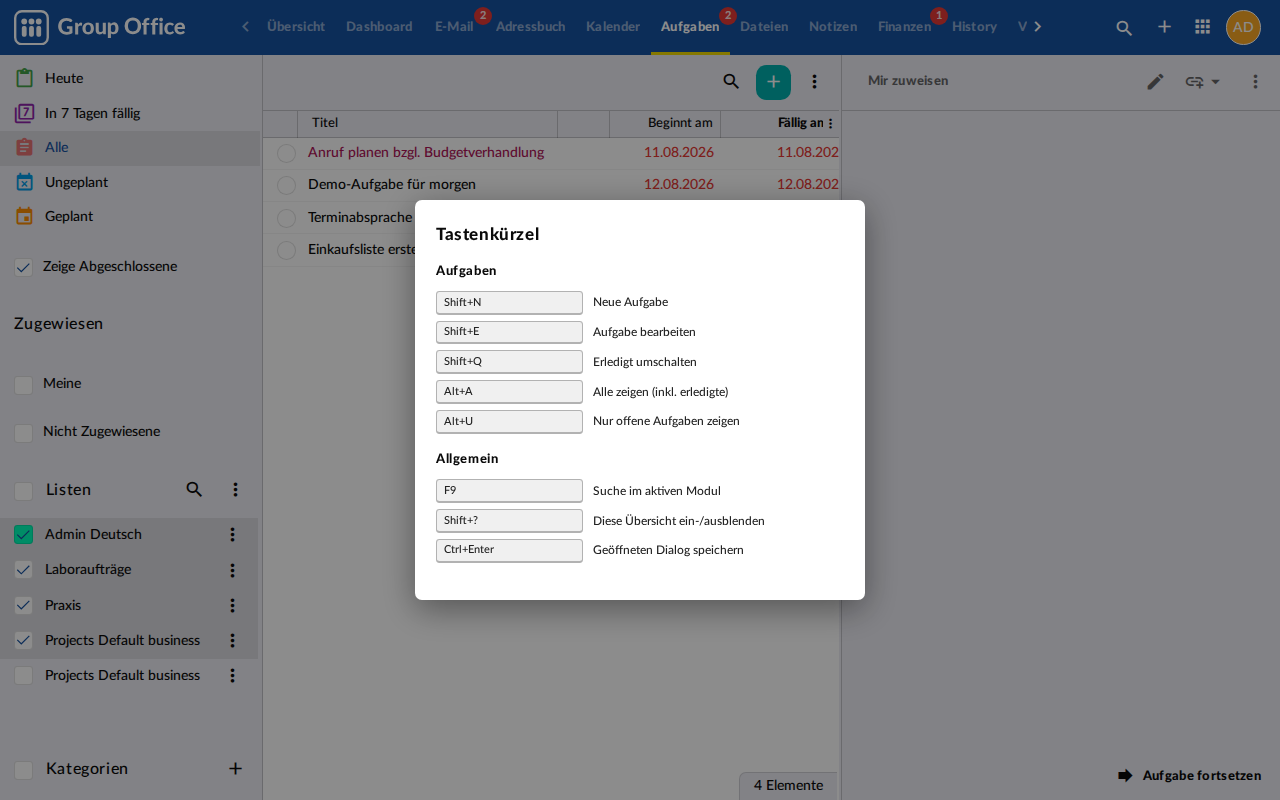
Task: Click the teal add task button
Action: (x=773, y=82)
